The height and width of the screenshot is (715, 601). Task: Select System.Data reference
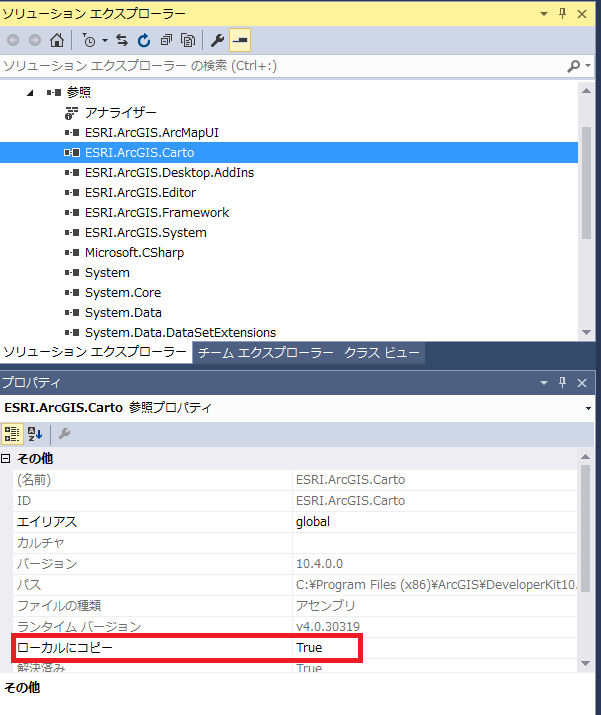(123, 313)
